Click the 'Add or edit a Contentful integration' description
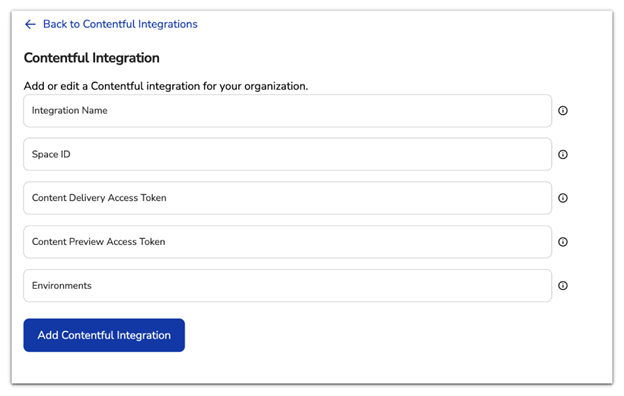The height and width of the screenshot is (396, 624). (166, 86)
